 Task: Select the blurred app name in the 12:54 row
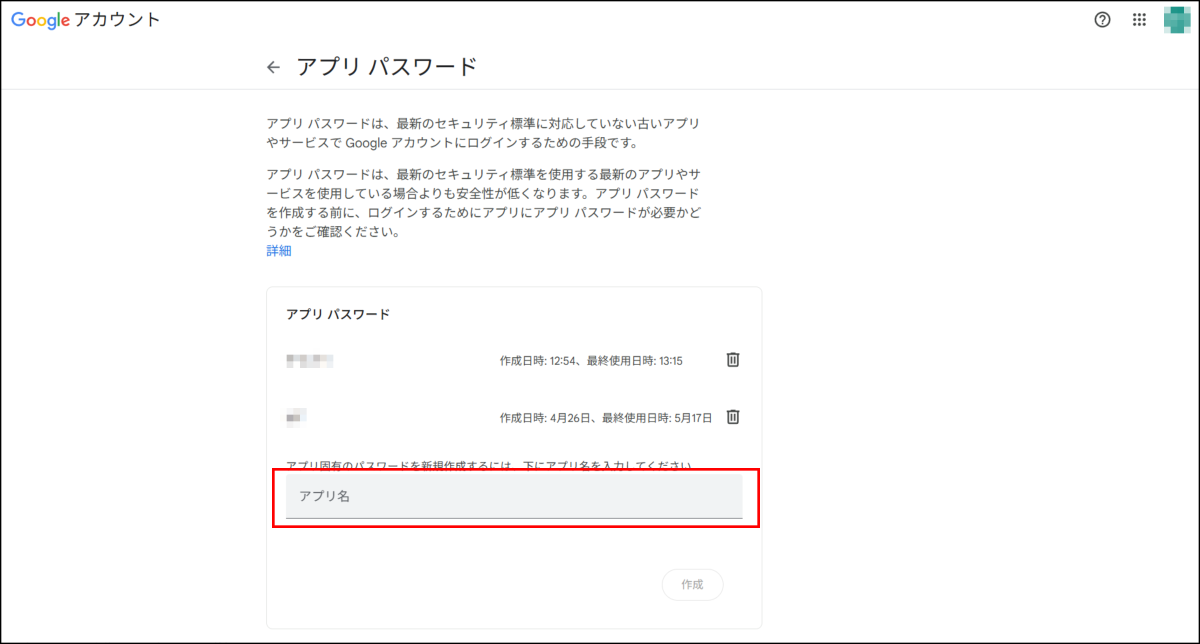coord(309,360)
